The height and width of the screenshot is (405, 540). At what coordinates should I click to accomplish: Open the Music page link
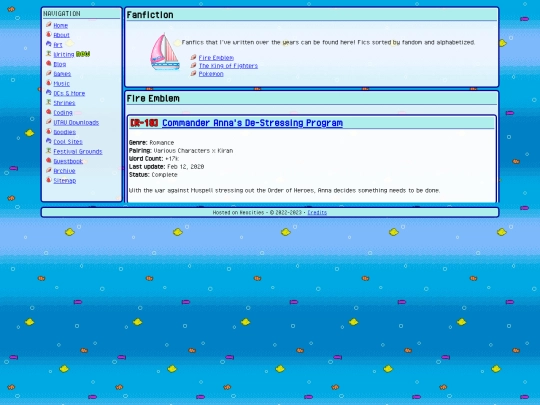(62, 84)
